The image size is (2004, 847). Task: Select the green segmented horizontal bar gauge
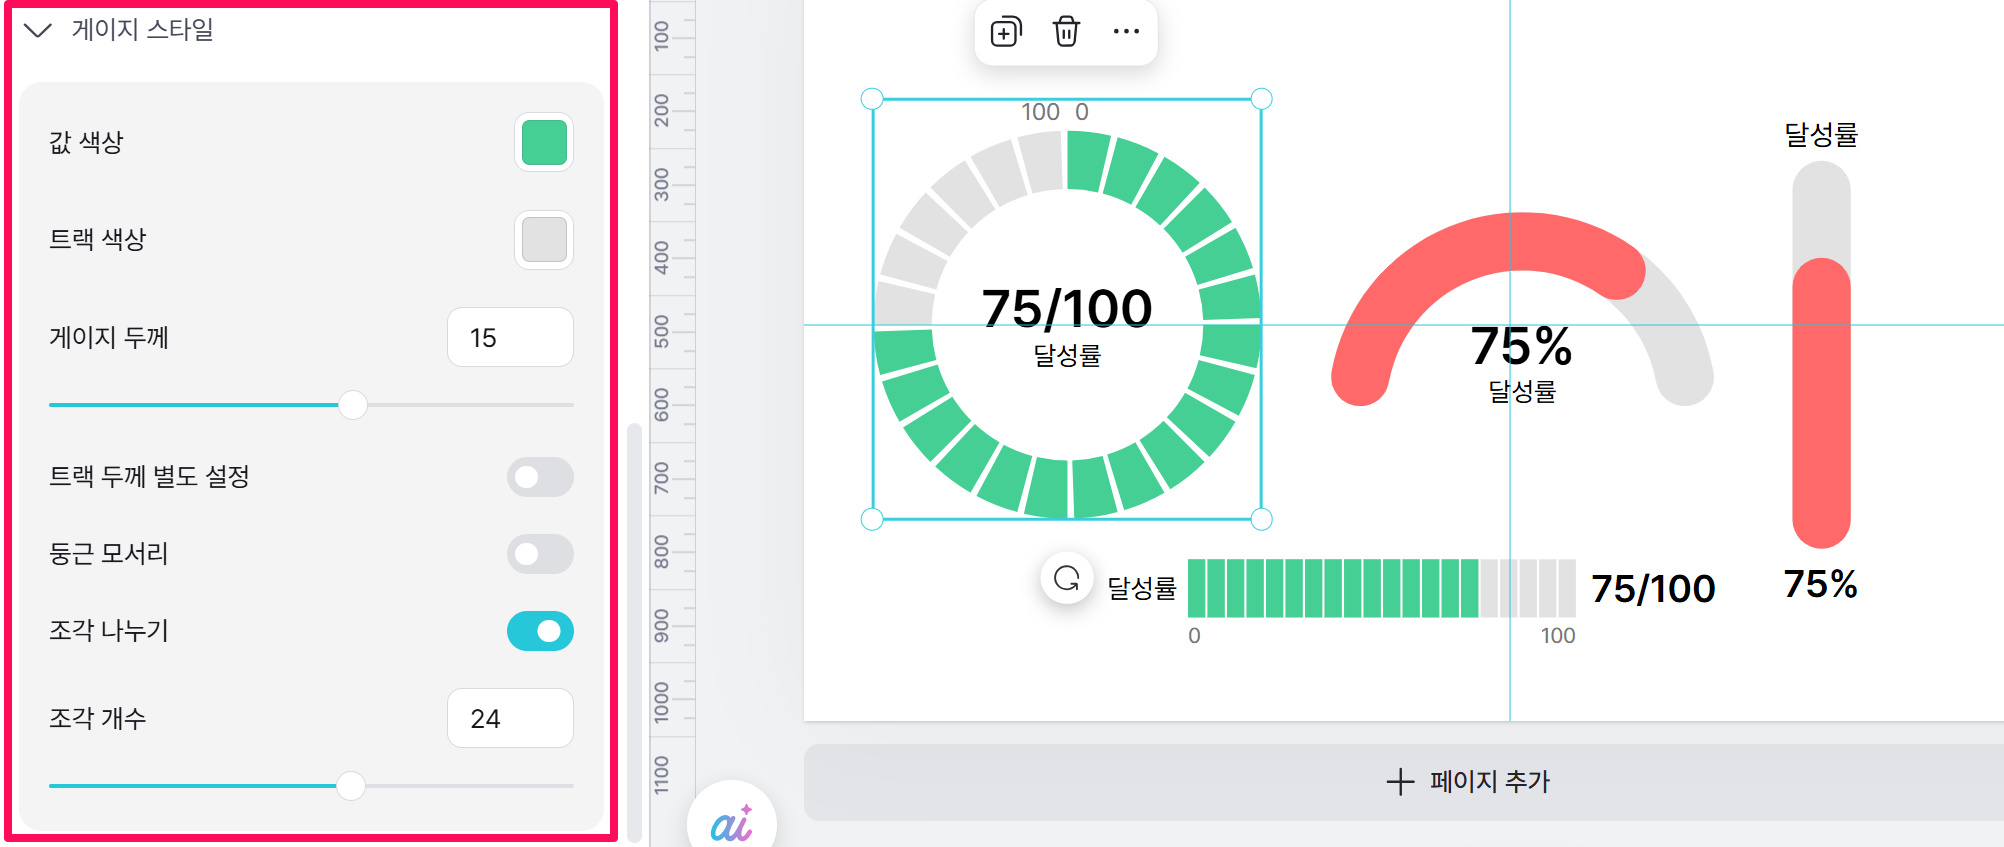click(1380, 589)
